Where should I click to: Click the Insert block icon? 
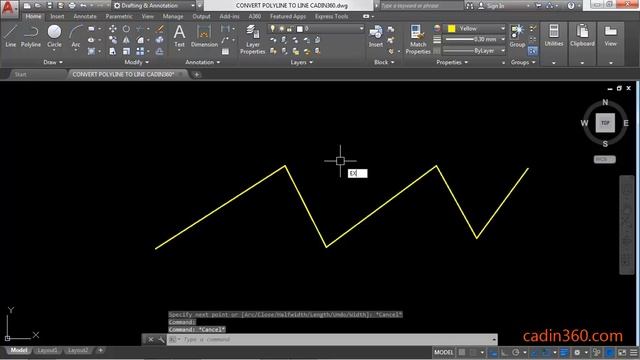[376, 36]
